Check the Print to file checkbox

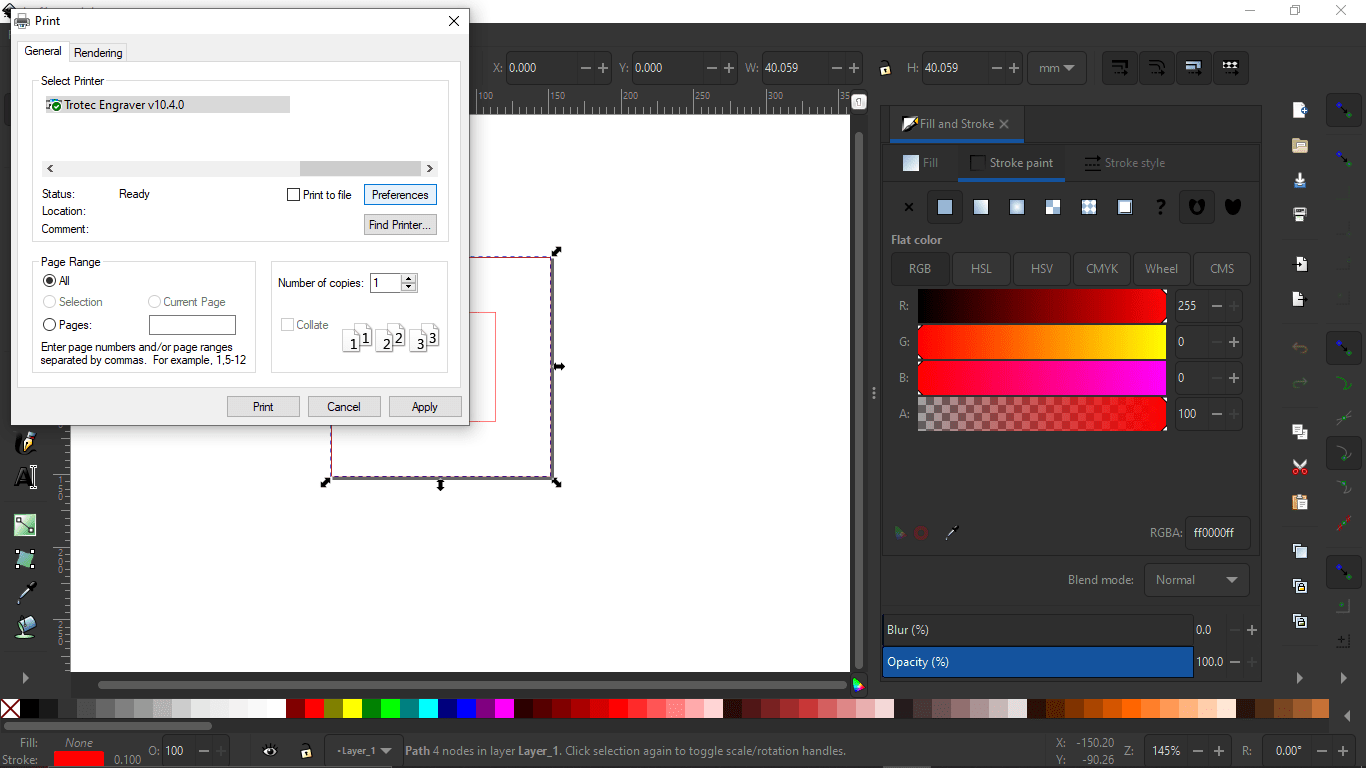(294, 195)
